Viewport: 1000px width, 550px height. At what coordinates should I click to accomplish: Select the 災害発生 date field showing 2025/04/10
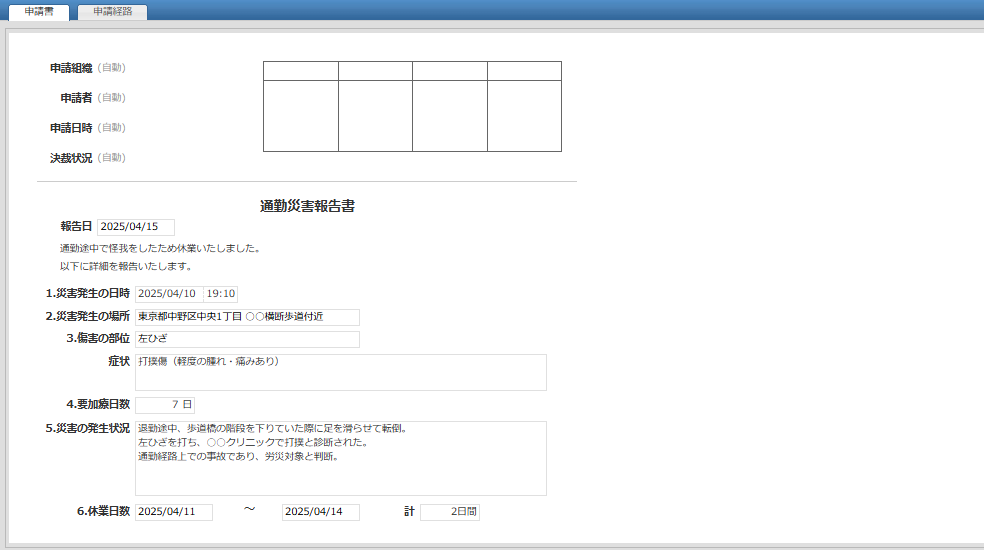point(168,294)
